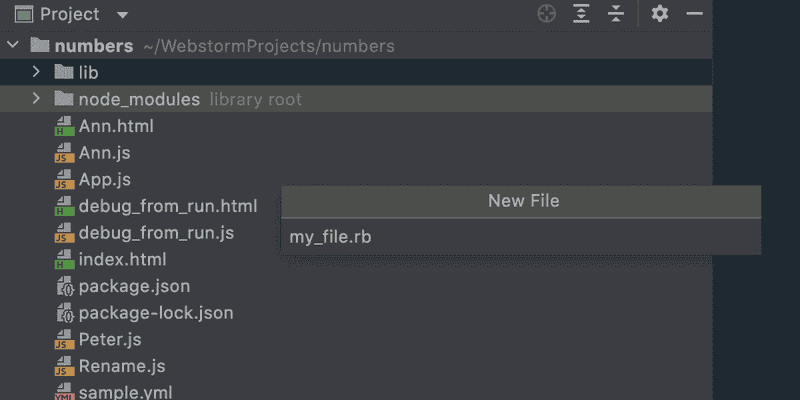Viewport: 800px width, 400px height.
Task: Click the JS icon beside Ann.js
Action: click(x=64, y=153)
